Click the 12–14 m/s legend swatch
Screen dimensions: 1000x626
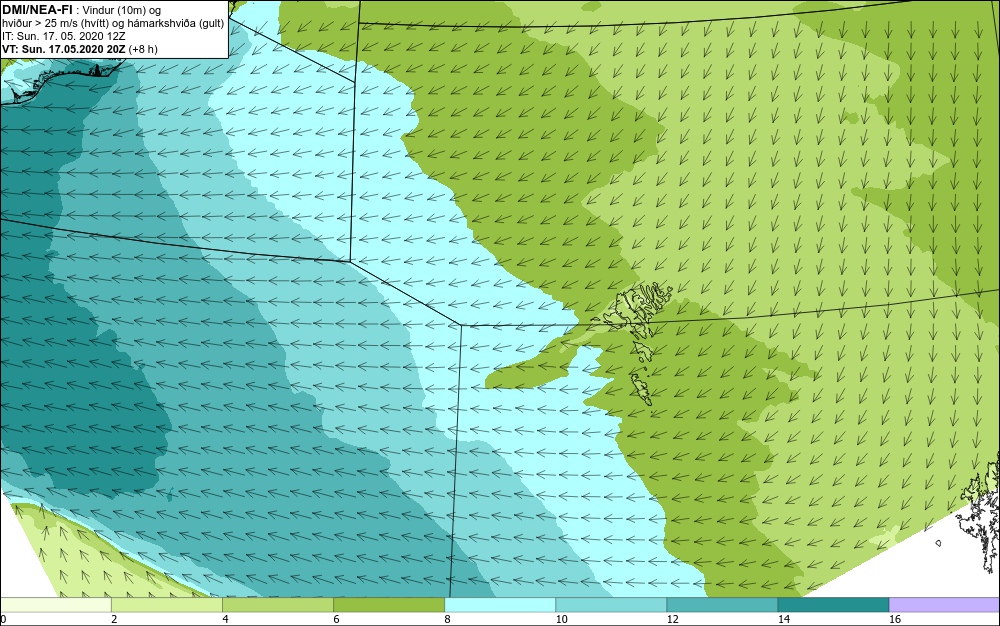(x=721, y=604)
